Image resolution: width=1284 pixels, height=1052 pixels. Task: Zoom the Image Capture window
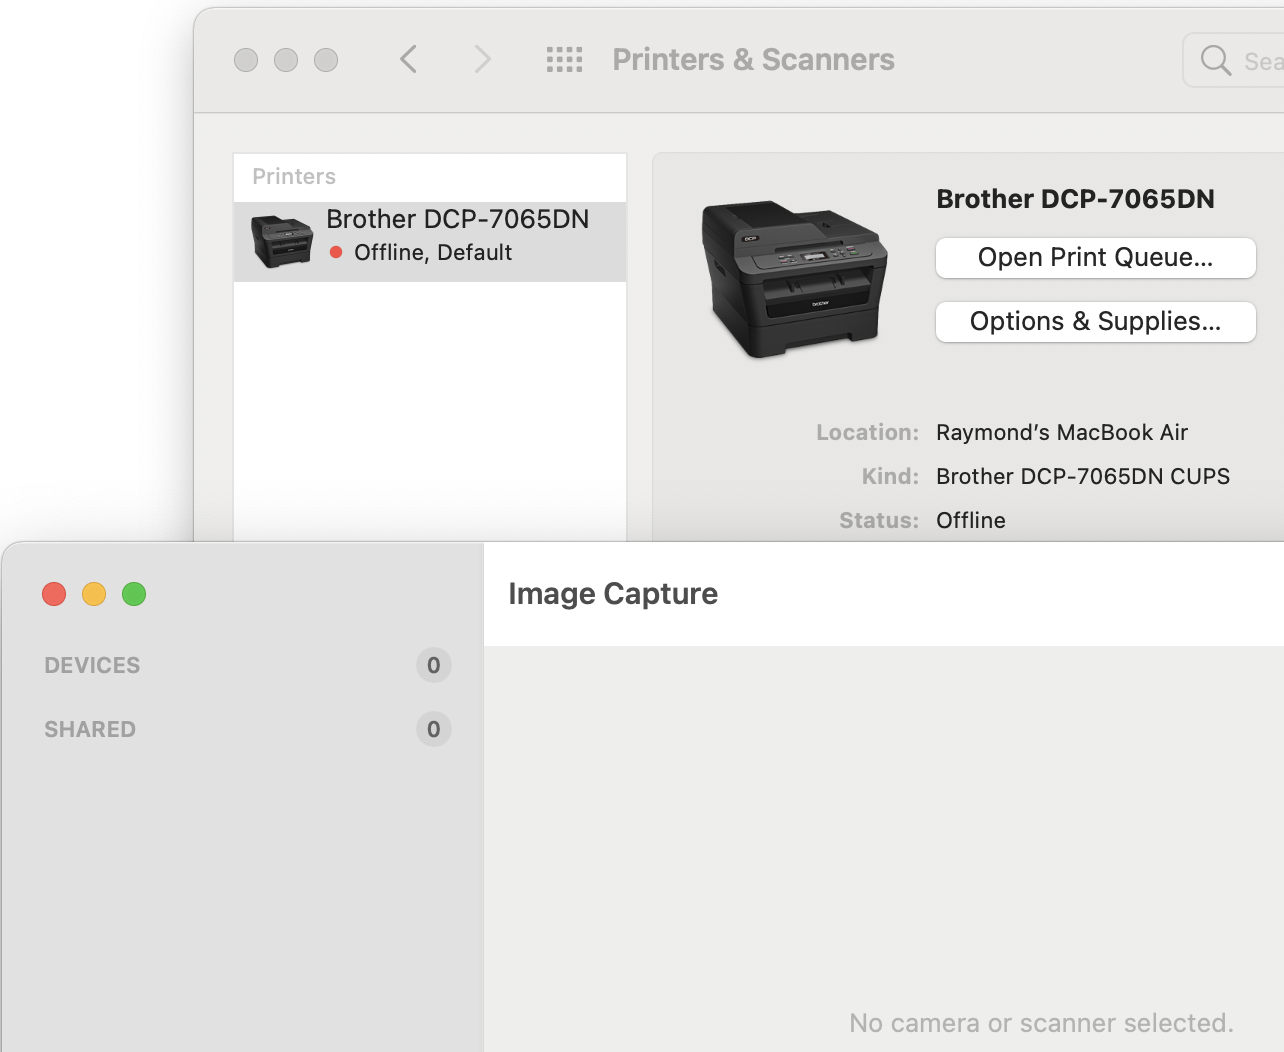tap(134, 594)
